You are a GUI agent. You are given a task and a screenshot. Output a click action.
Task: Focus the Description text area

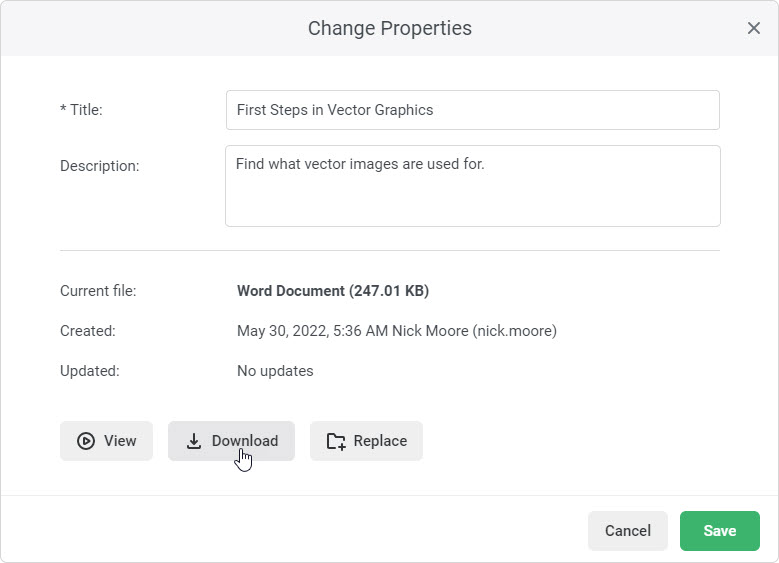[x=472, y=186]
